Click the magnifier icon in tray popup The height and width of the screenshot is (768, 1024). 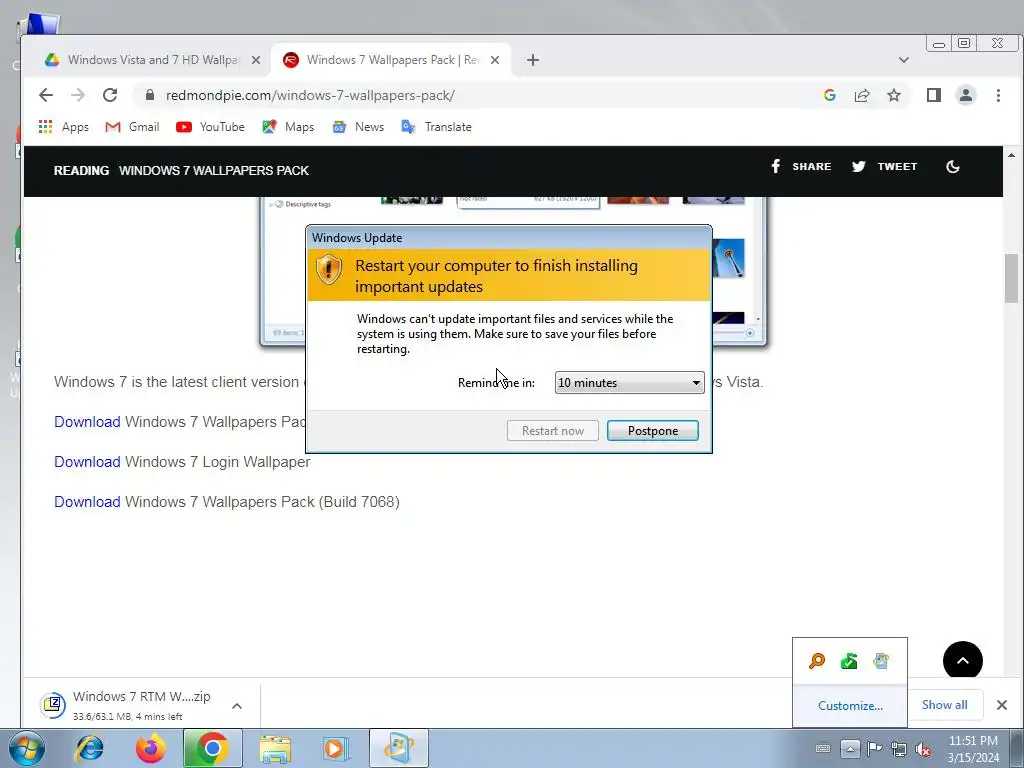coord(816,661)
